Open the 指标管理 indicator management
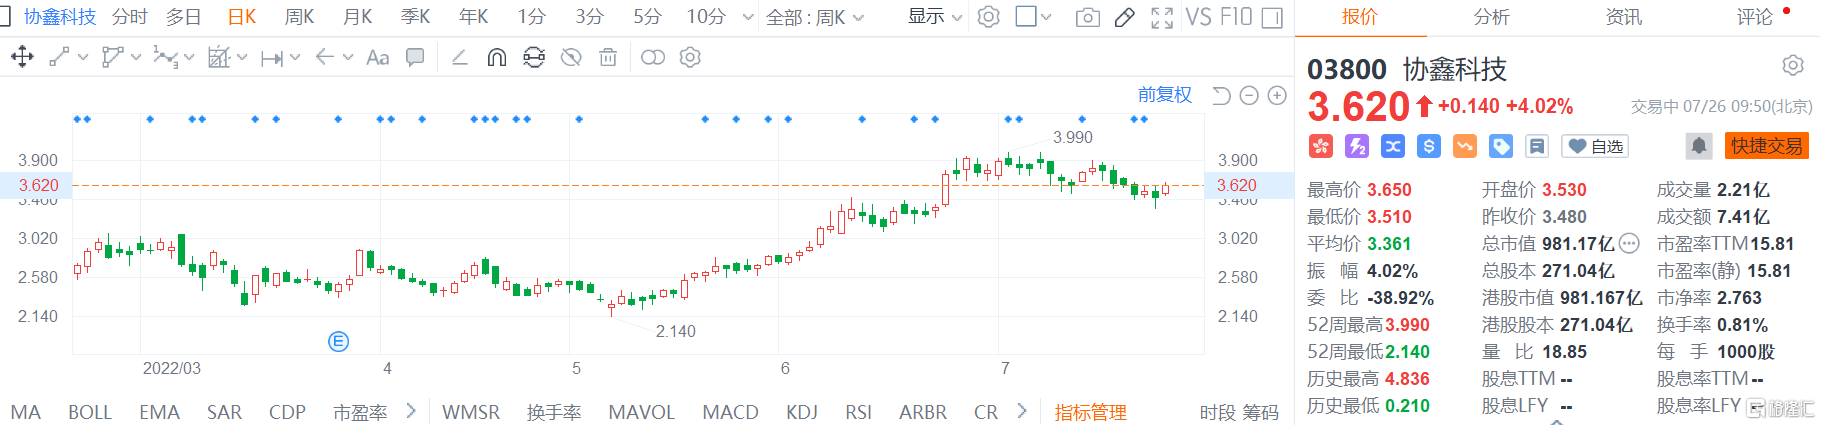The image size is (1821, 425). [1090, 412]
